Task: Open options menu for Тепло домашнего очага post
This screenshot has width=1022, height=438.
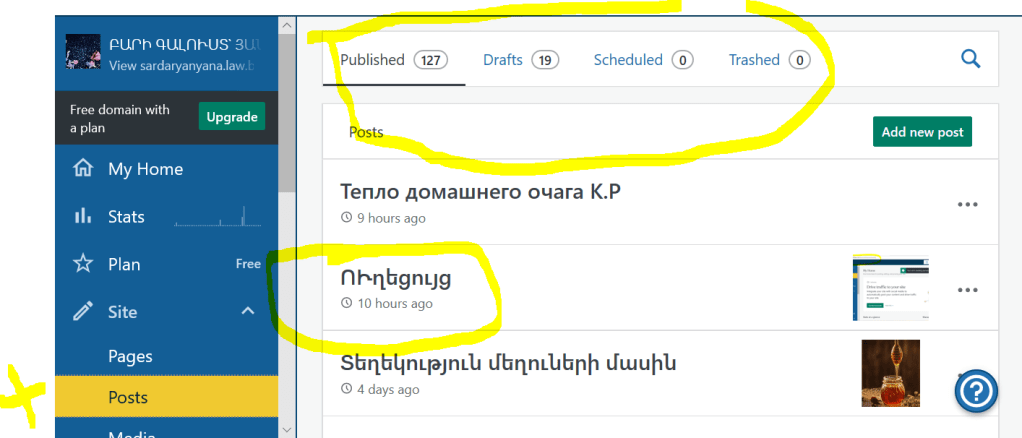Action: 967,204
